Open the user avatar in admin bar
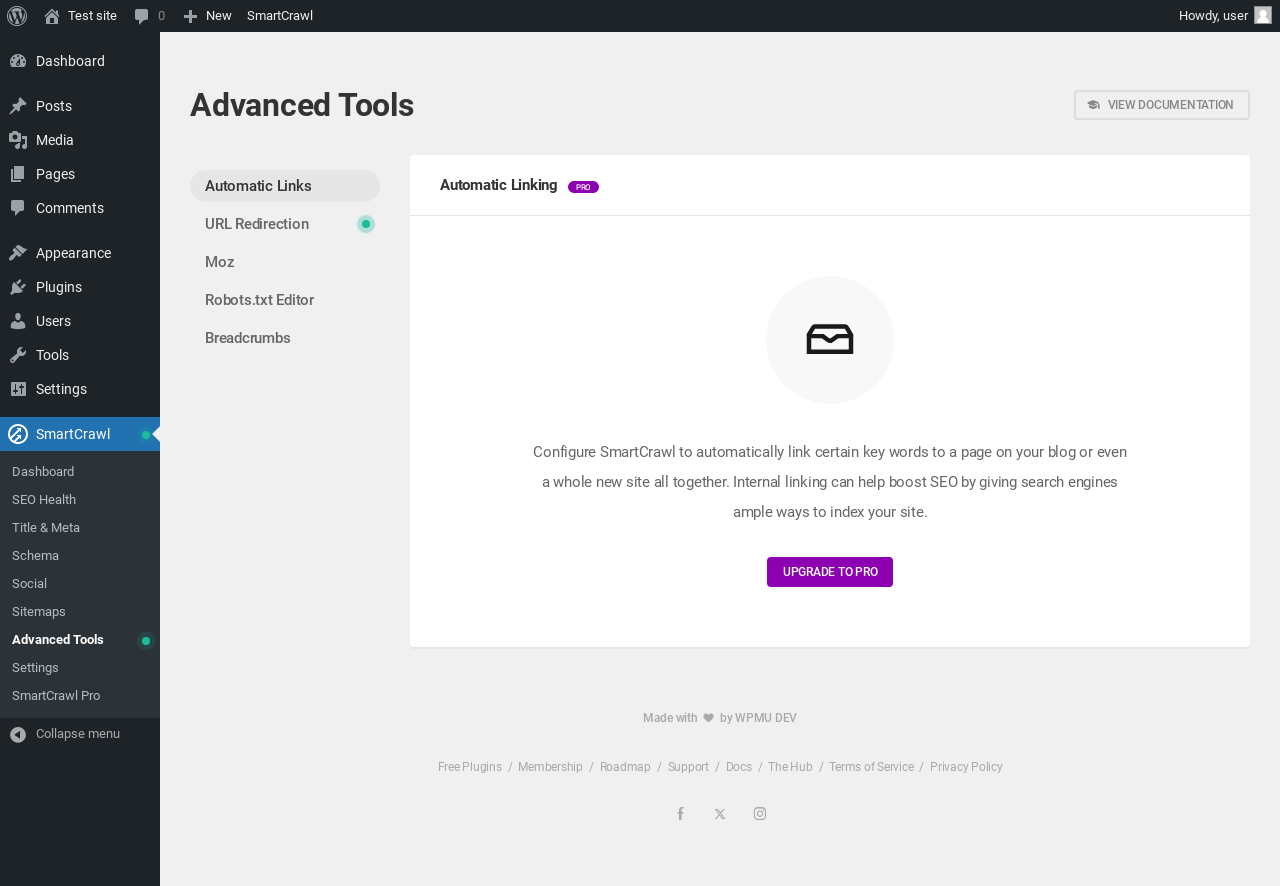Image resolution: width=1280 pixels, height=886 pixels. [x=1263, y=15]
